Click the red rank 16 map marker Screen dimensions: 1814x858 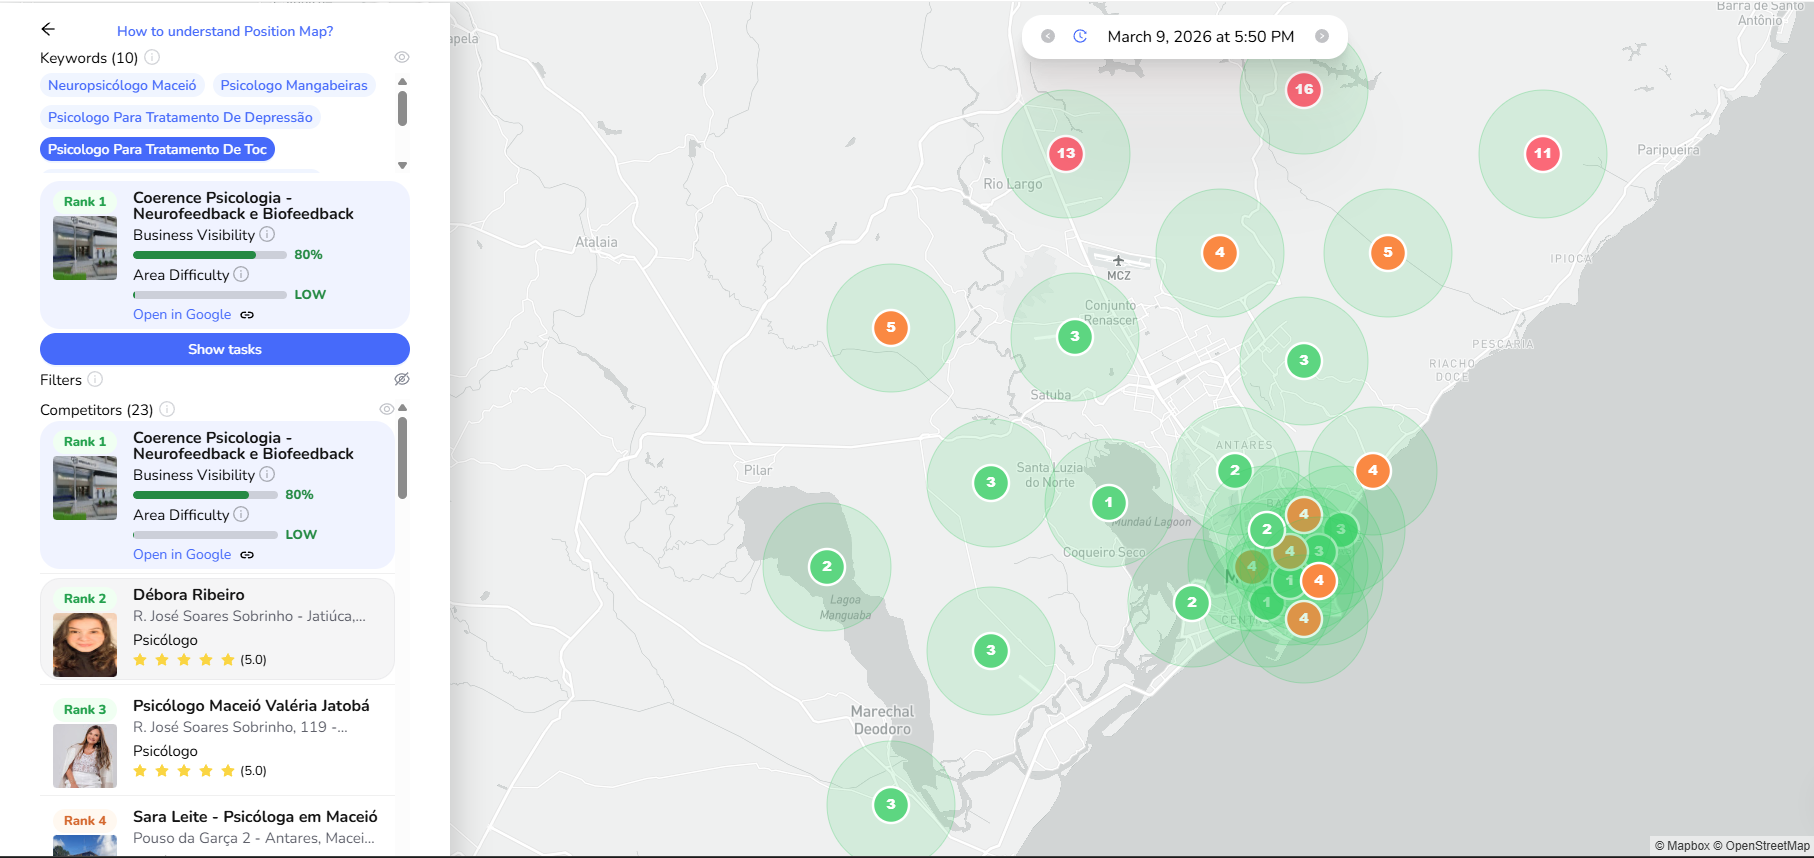[1304, 90]
